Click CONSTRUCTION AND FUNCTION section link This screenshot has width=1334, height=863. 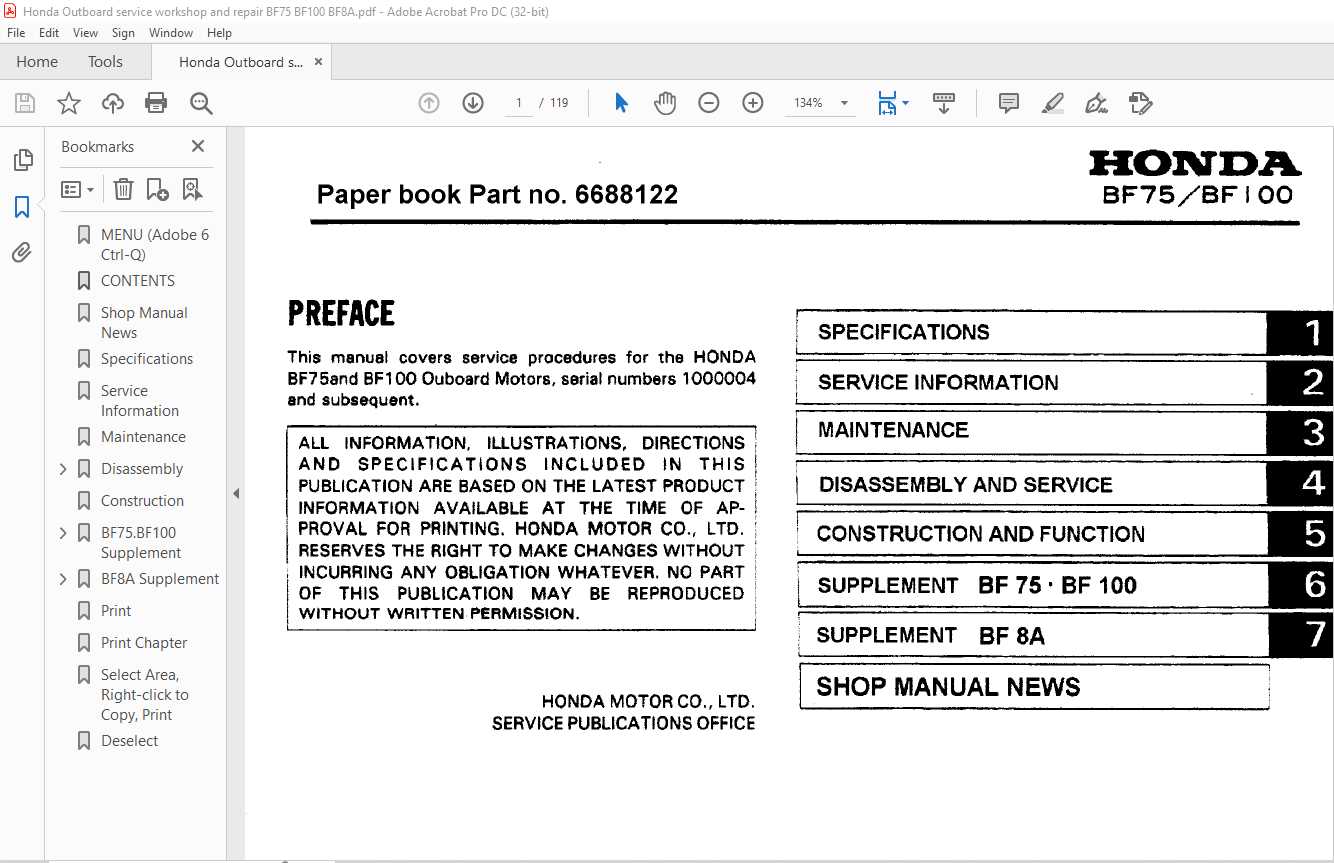pos(1064,533)
